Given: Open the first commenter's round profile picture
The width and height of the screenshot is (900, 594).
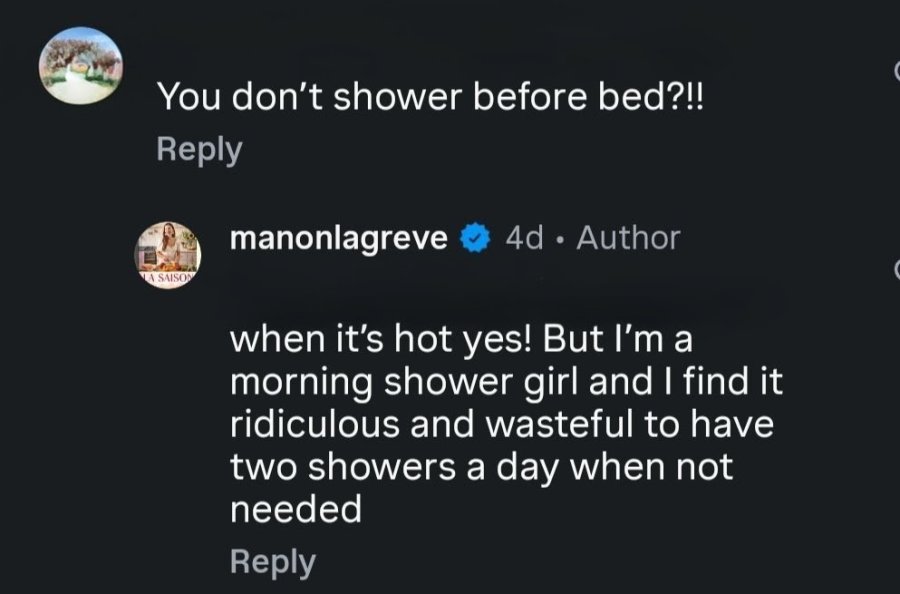Looking at the screenshot, I should click(80, 65).
